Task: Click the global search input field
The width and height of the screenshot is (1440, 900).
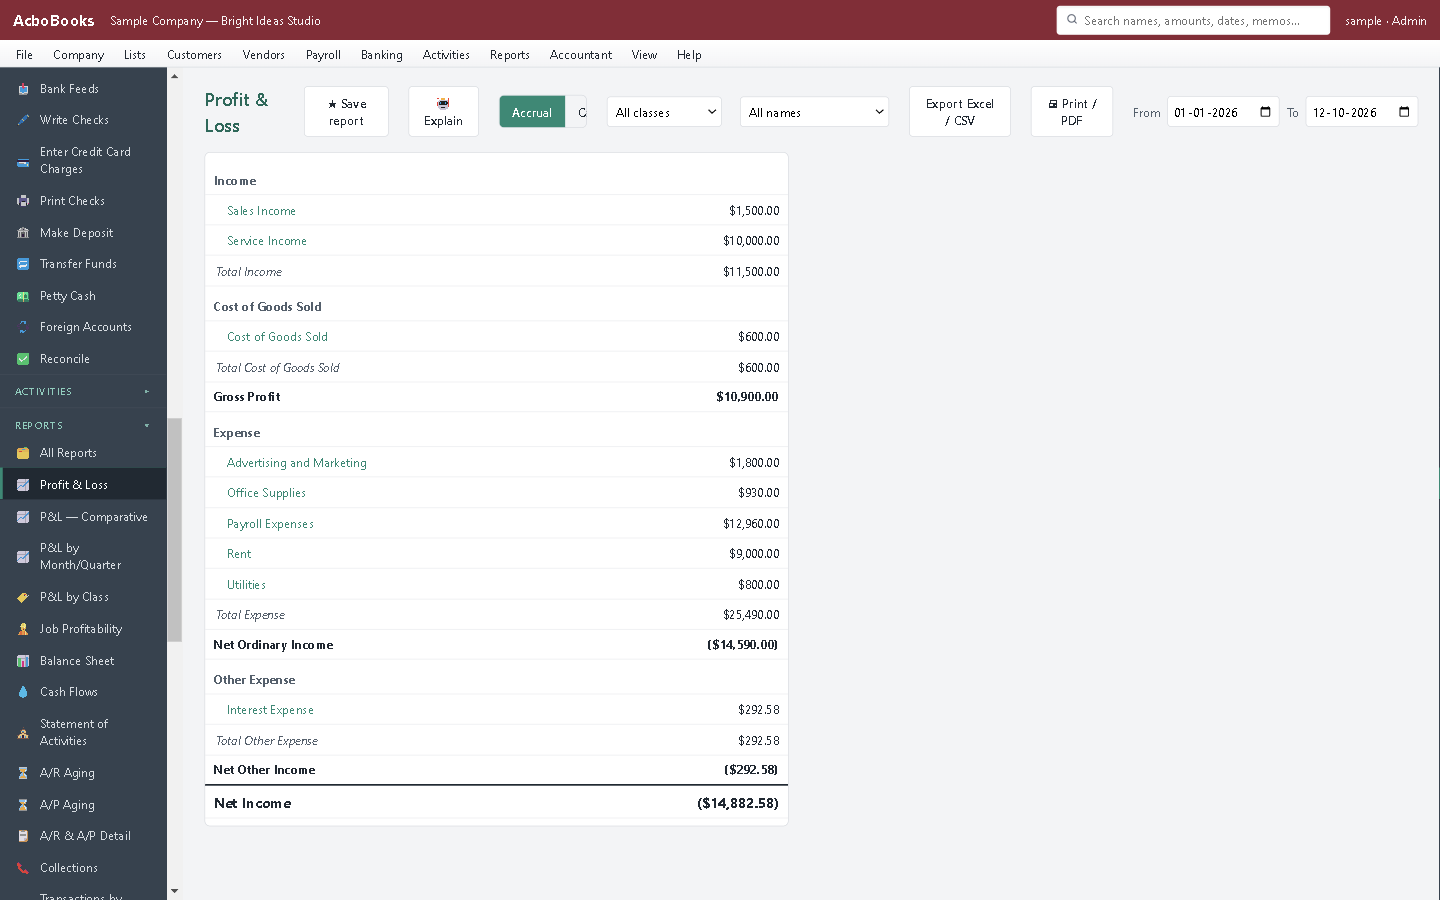Action: [1193, 20]
